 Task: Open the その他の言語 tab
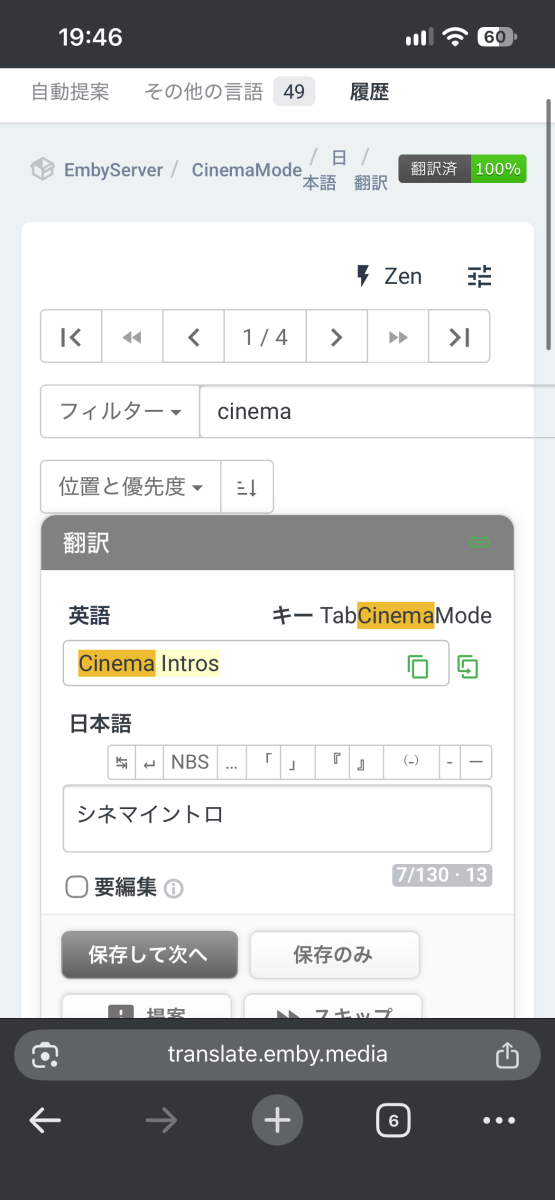coord(229,92)
